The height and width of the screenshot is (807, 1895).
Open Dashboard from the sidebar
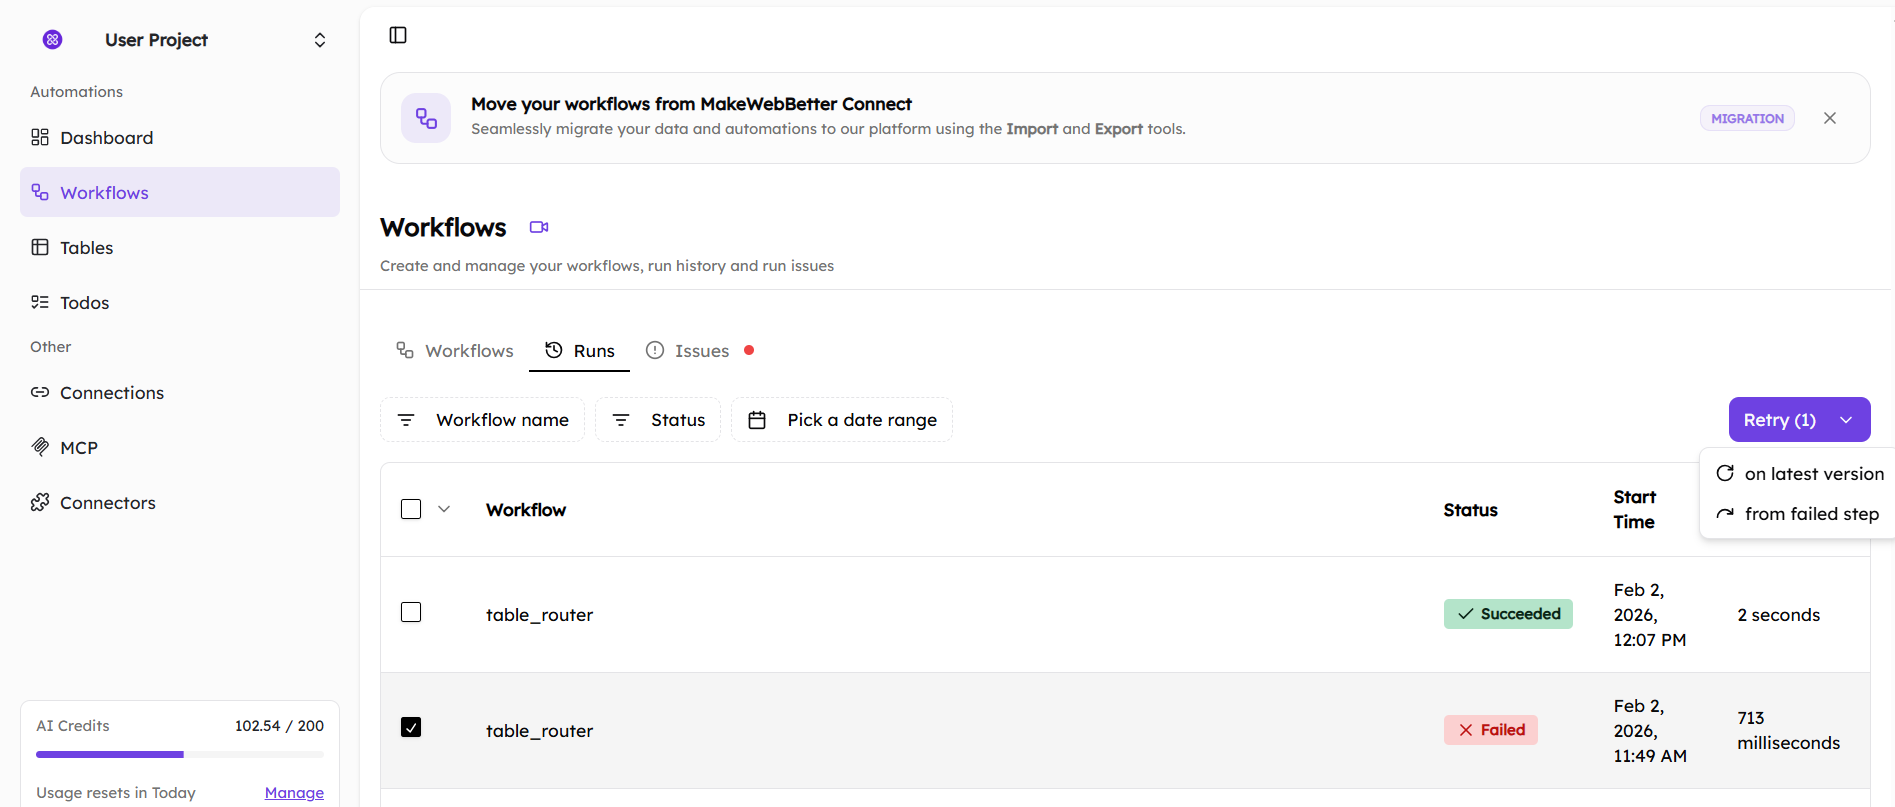click(106, 138)
